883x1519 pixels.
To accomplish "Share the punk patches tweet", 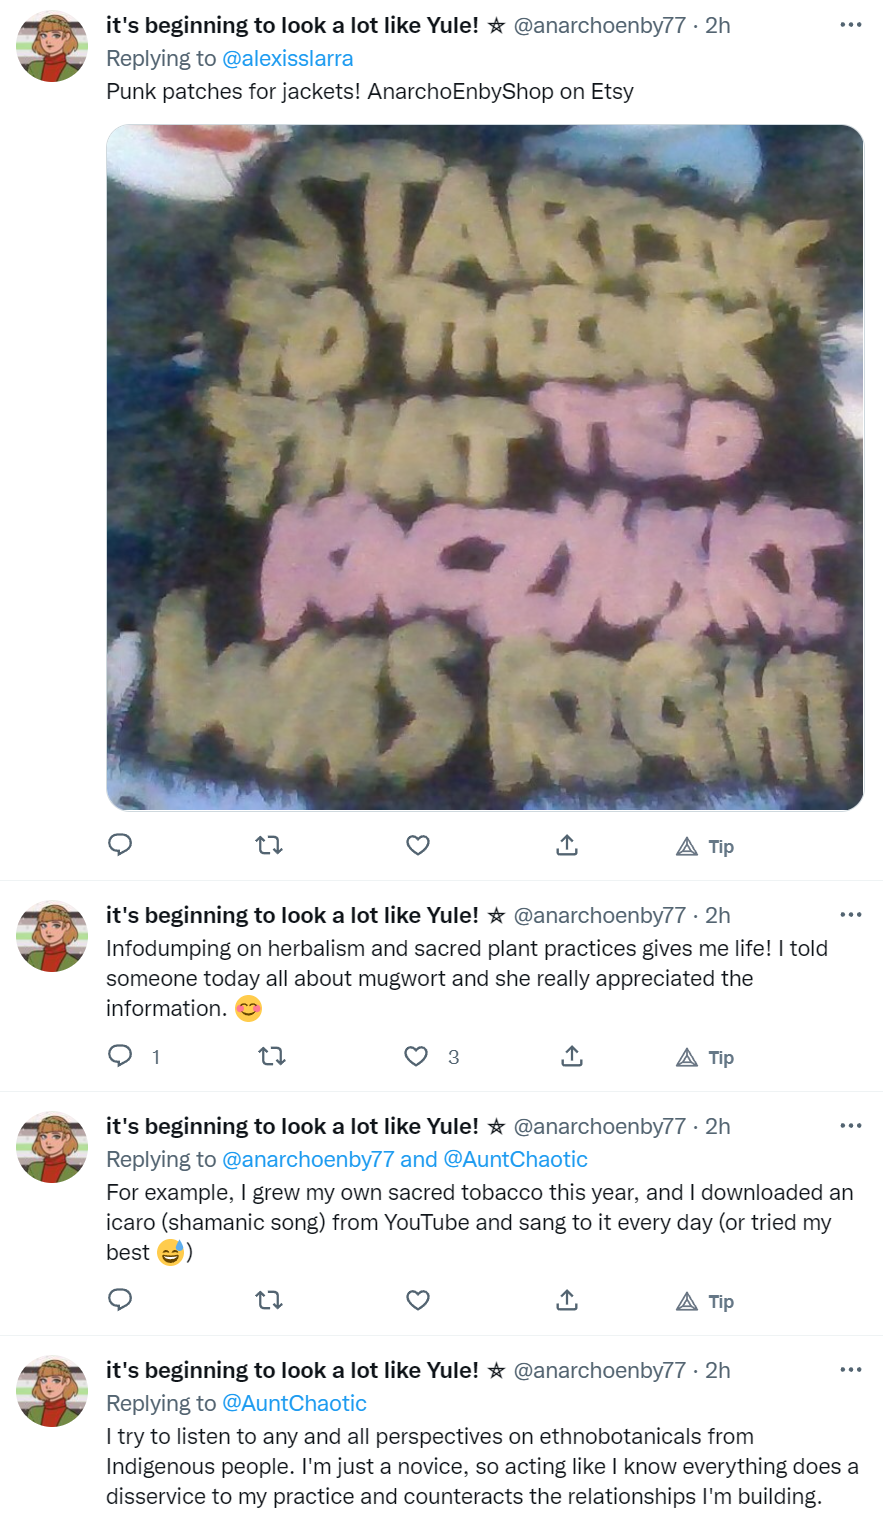I will click(x=567, y=845).
